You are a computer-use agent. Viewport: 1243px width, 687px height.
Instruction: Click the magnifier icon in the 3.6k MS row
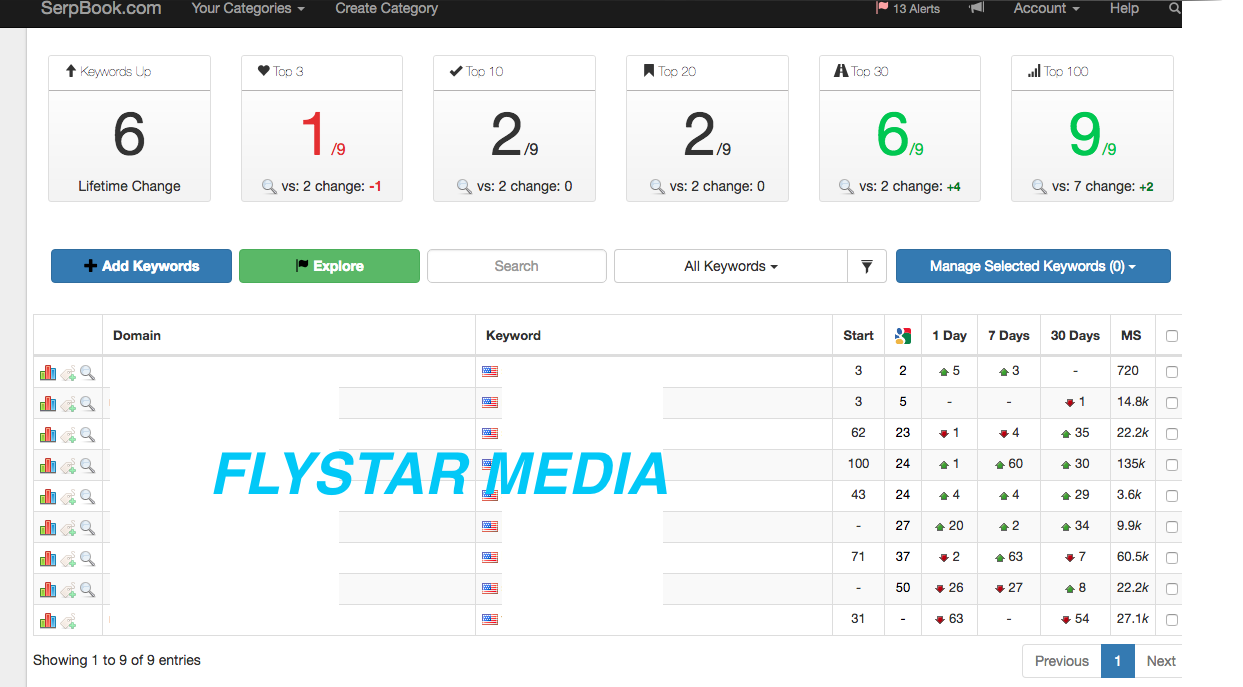[x=88, y=497]
